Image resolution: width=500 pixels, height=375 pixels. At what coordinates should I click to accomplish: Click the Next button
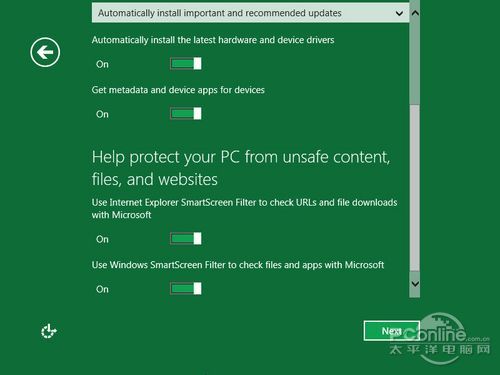point(392,331)
